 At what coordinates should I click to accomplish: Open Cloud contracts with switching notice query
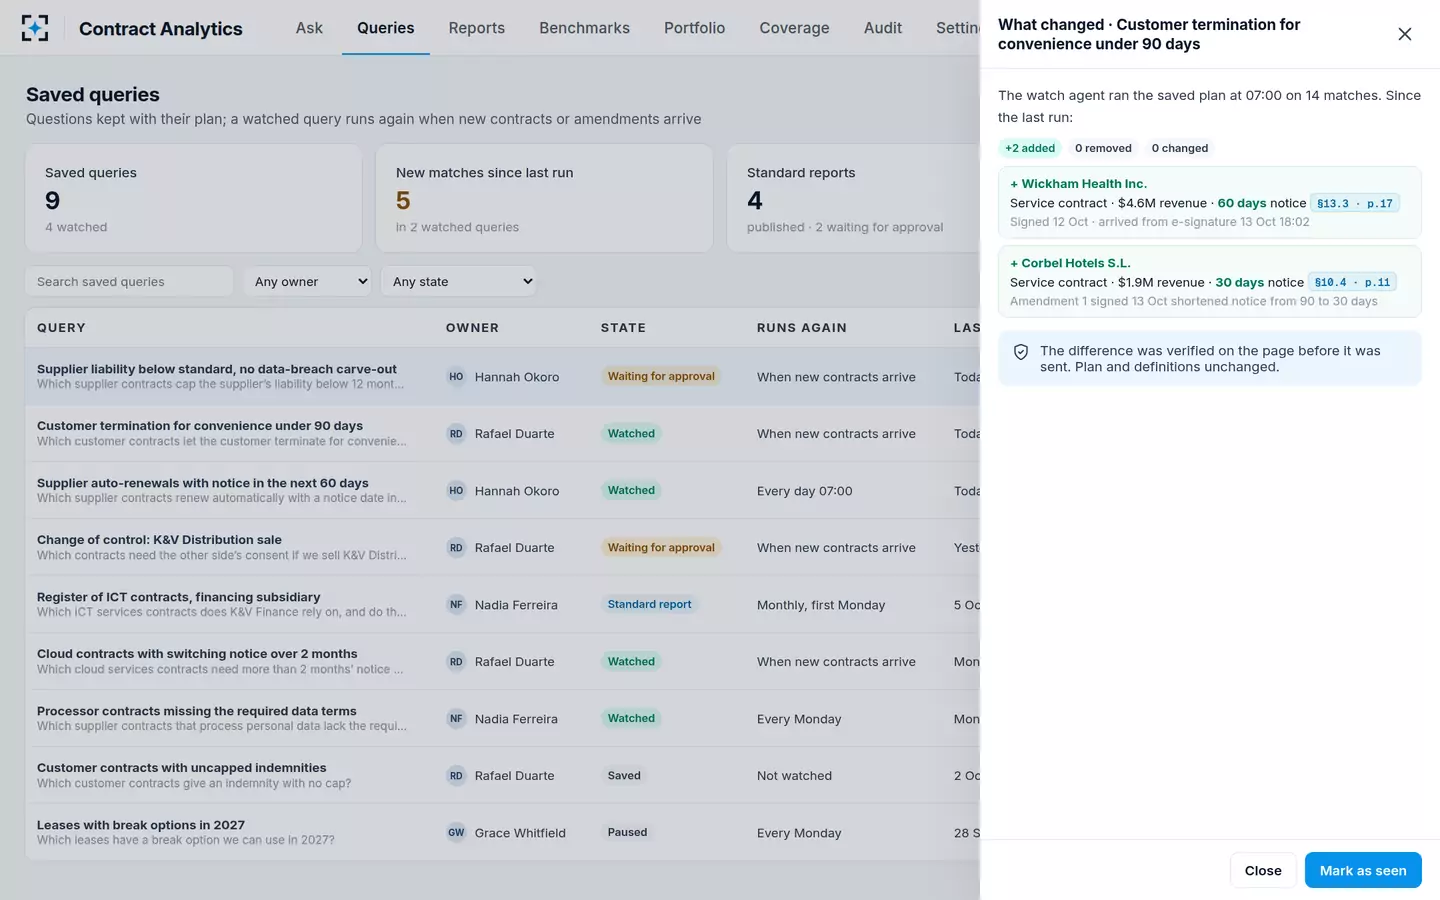coord(197,654)
